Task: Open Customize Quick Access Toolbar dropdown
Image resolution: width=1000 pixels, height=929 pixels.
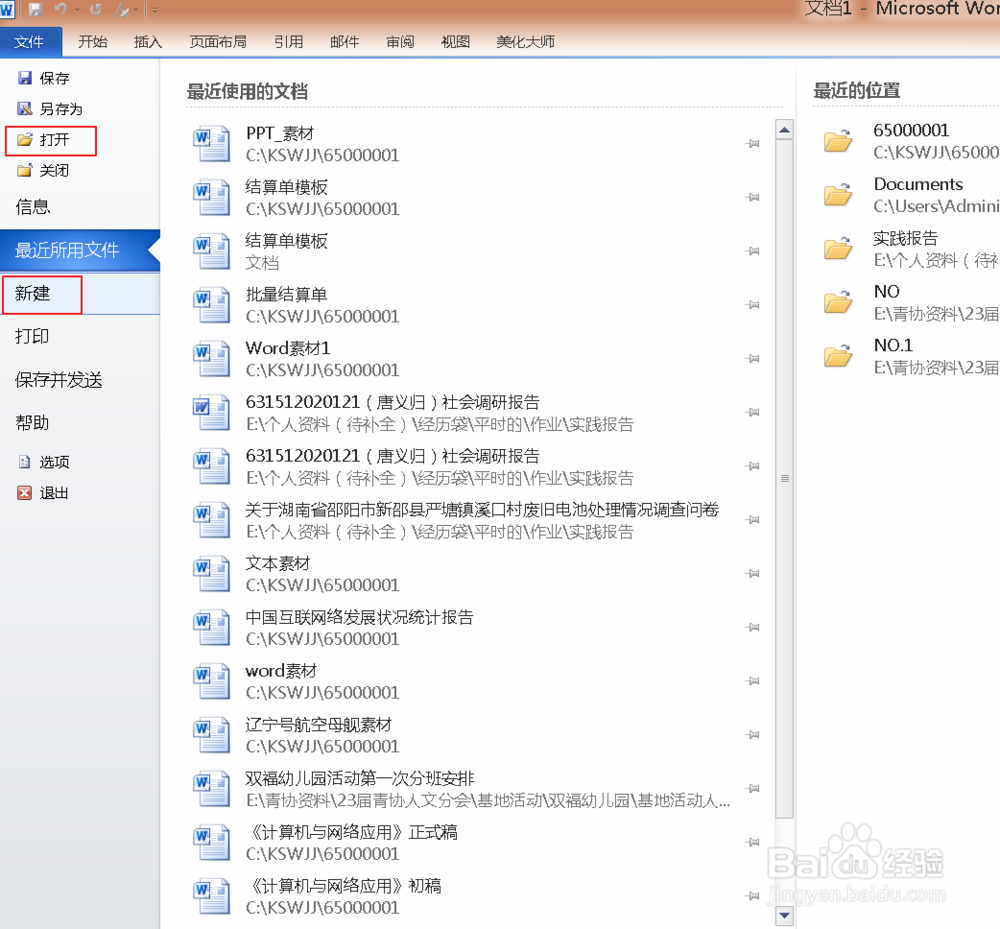Action: pyautogui.click(x=154, y=10)
